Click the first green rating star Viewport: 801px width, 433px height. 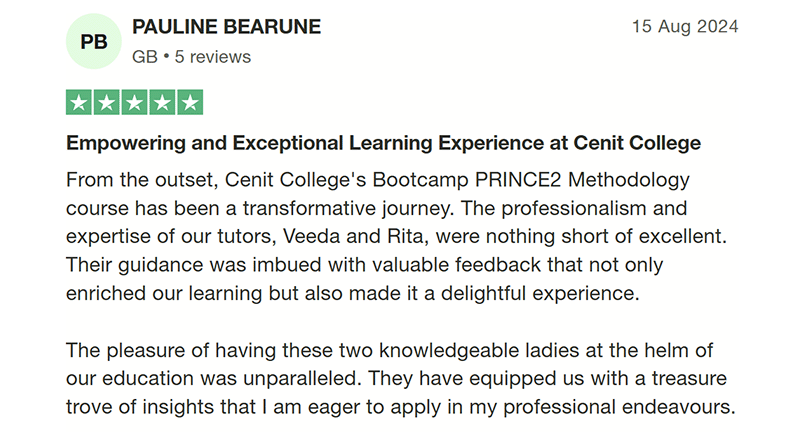pos(79,102)
